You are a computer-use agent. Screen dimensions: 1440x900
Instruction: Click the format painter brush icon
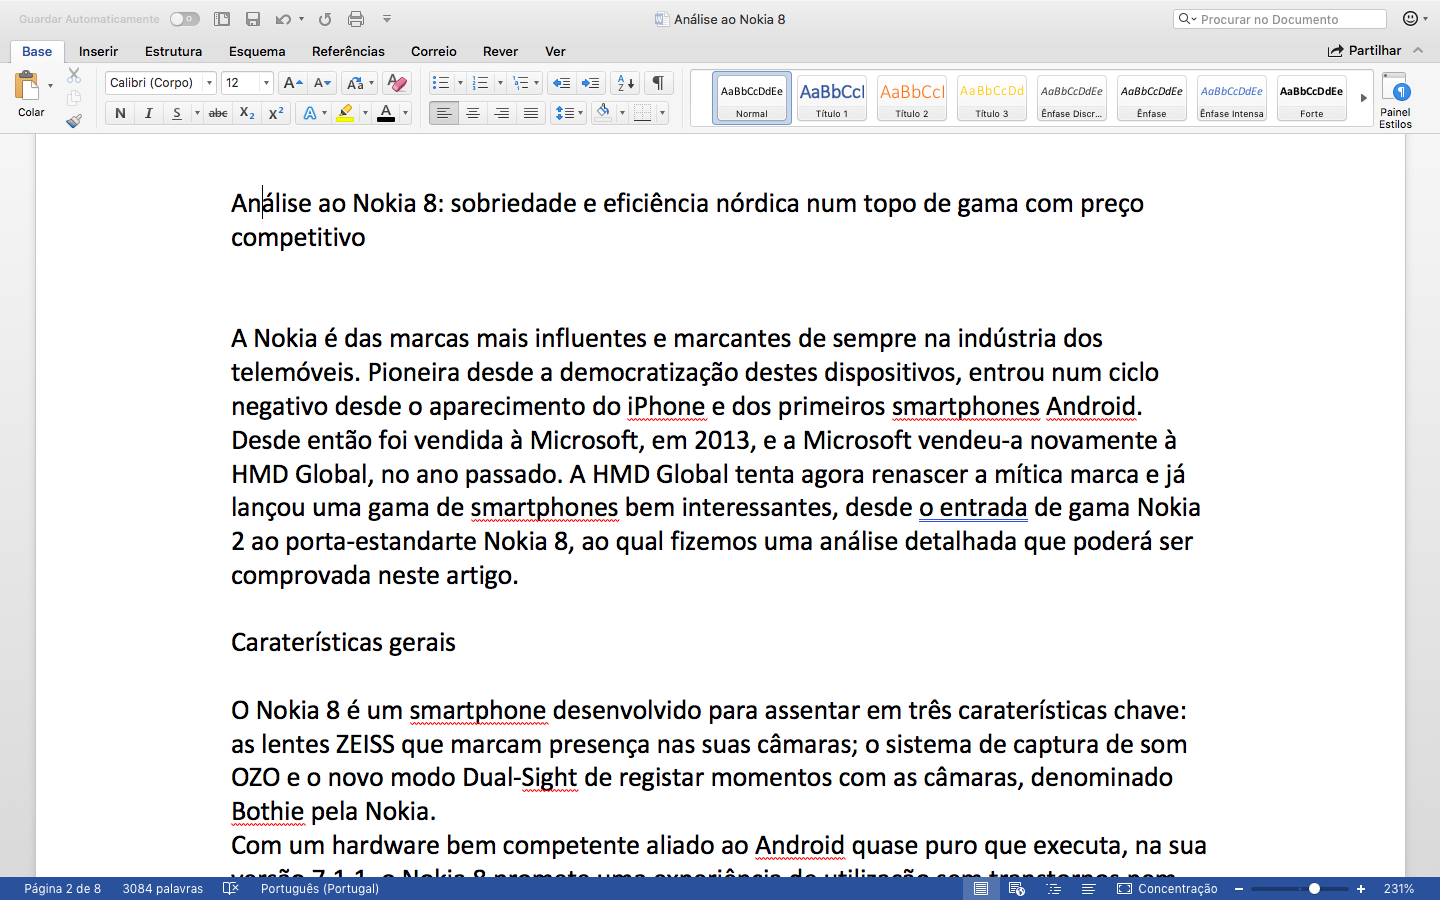tap(74, 121)
